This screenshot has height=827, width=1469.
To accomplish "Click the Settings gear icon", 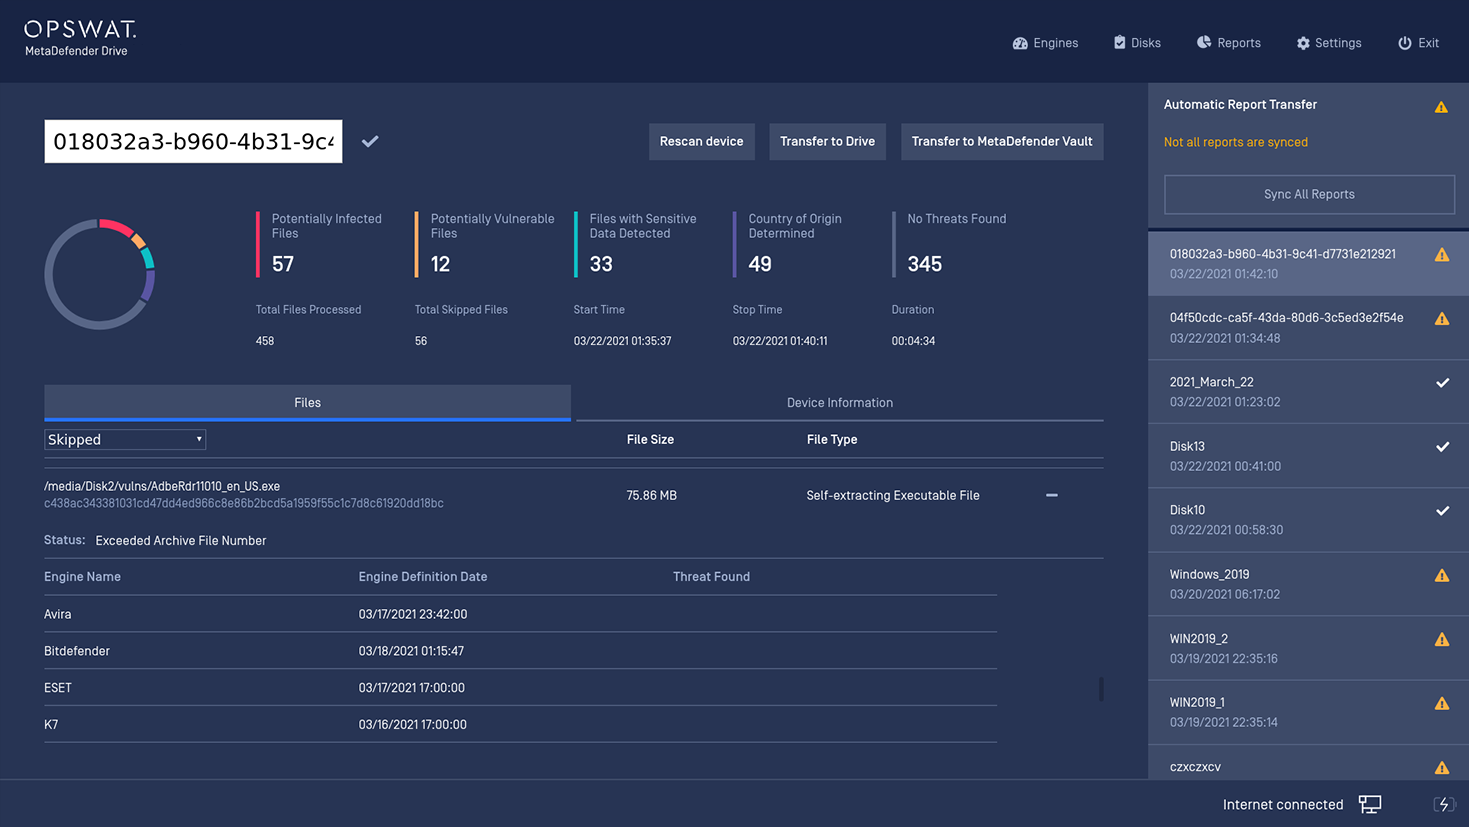I will click(x=1303, y=43).
